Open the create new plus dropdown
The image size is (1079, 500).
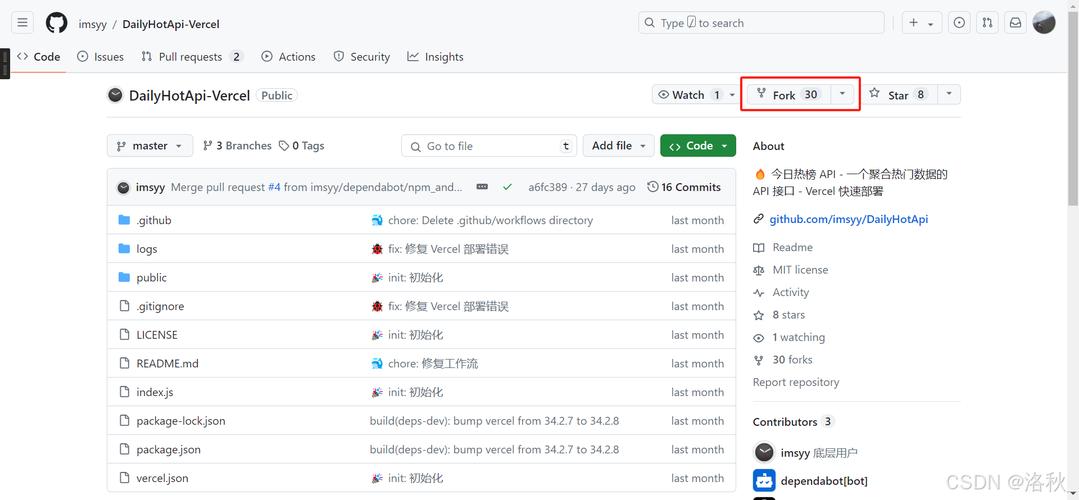point(921,23)
